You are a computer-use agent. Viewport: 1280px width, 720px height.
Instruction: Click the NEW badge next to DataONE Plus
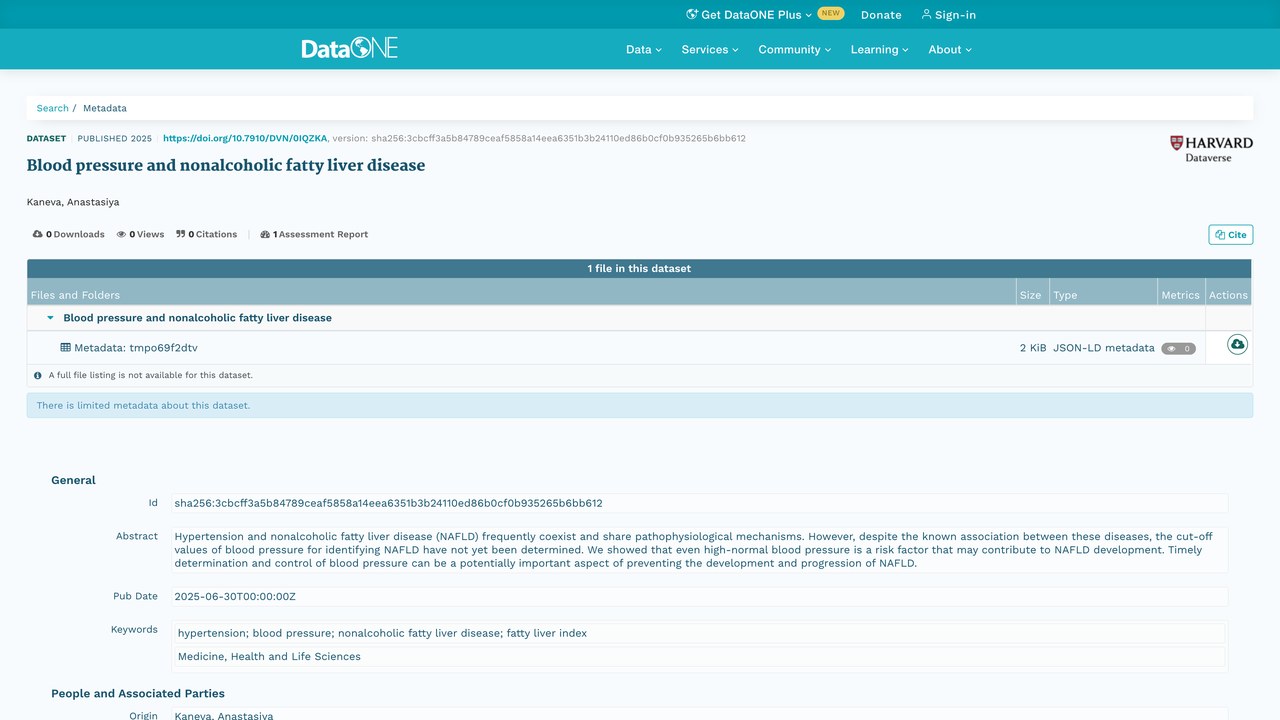coord(831,14)
